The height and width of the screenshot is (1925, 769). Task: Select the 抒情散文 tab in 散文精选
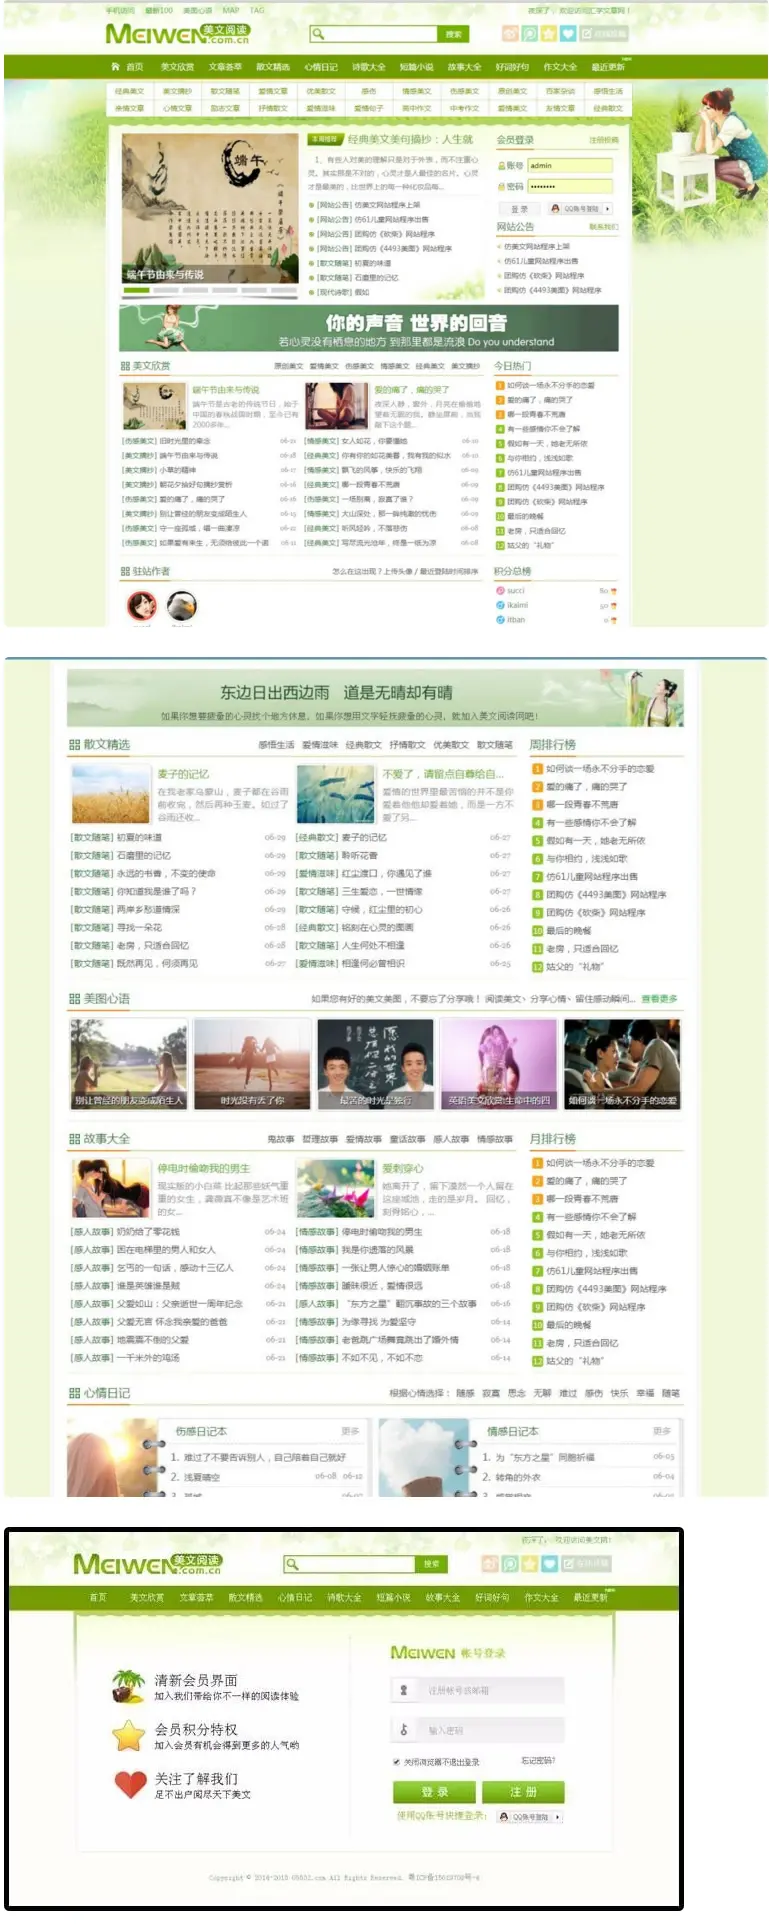[x=407, y=745]
